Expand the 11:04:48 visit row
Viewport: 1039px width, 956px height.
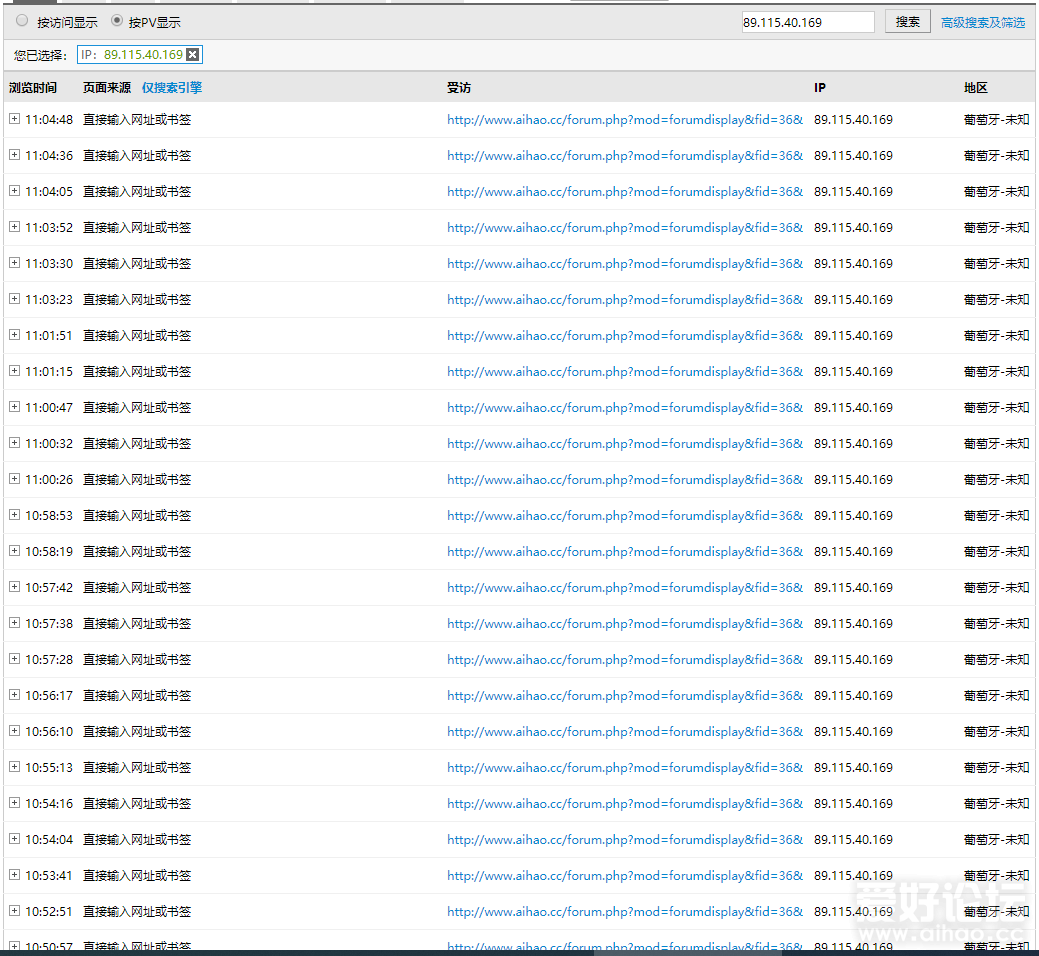[x=14, y=119]
